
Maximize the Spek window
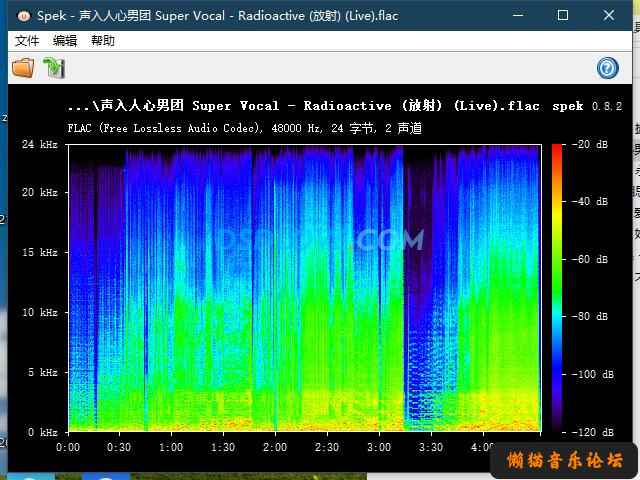[x=563, y=16]
